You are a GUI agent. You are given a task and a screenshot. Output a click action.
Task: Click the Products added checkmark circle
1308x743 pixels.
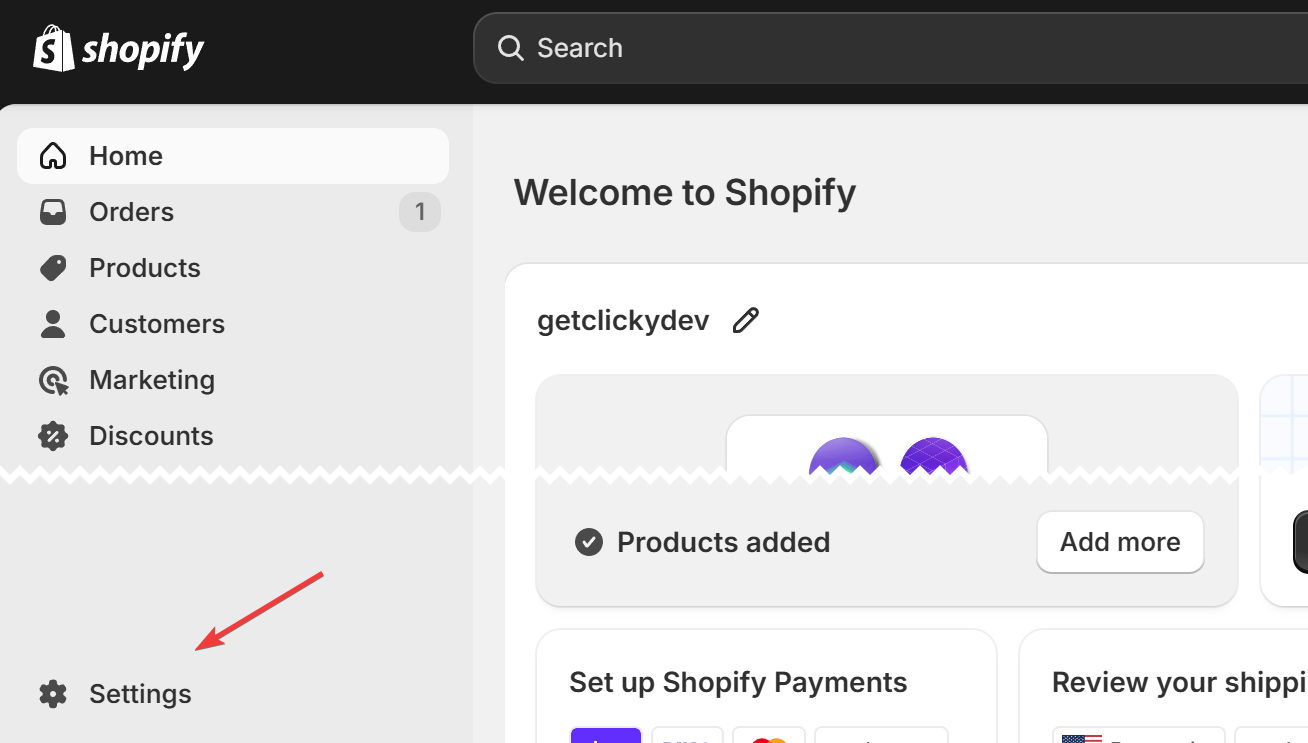click(589, 542)
